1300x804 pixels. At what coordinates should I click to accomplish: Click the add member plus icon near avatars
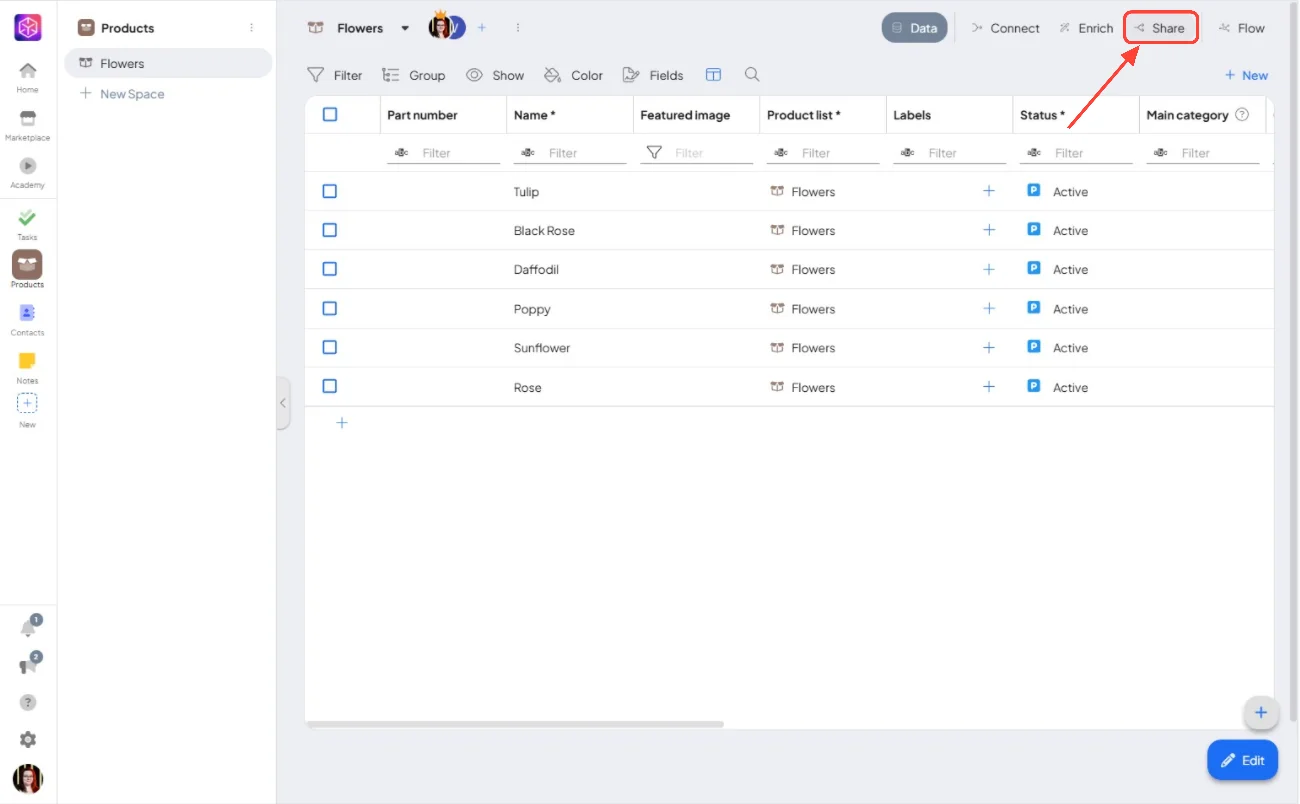[x=481, y=28]
